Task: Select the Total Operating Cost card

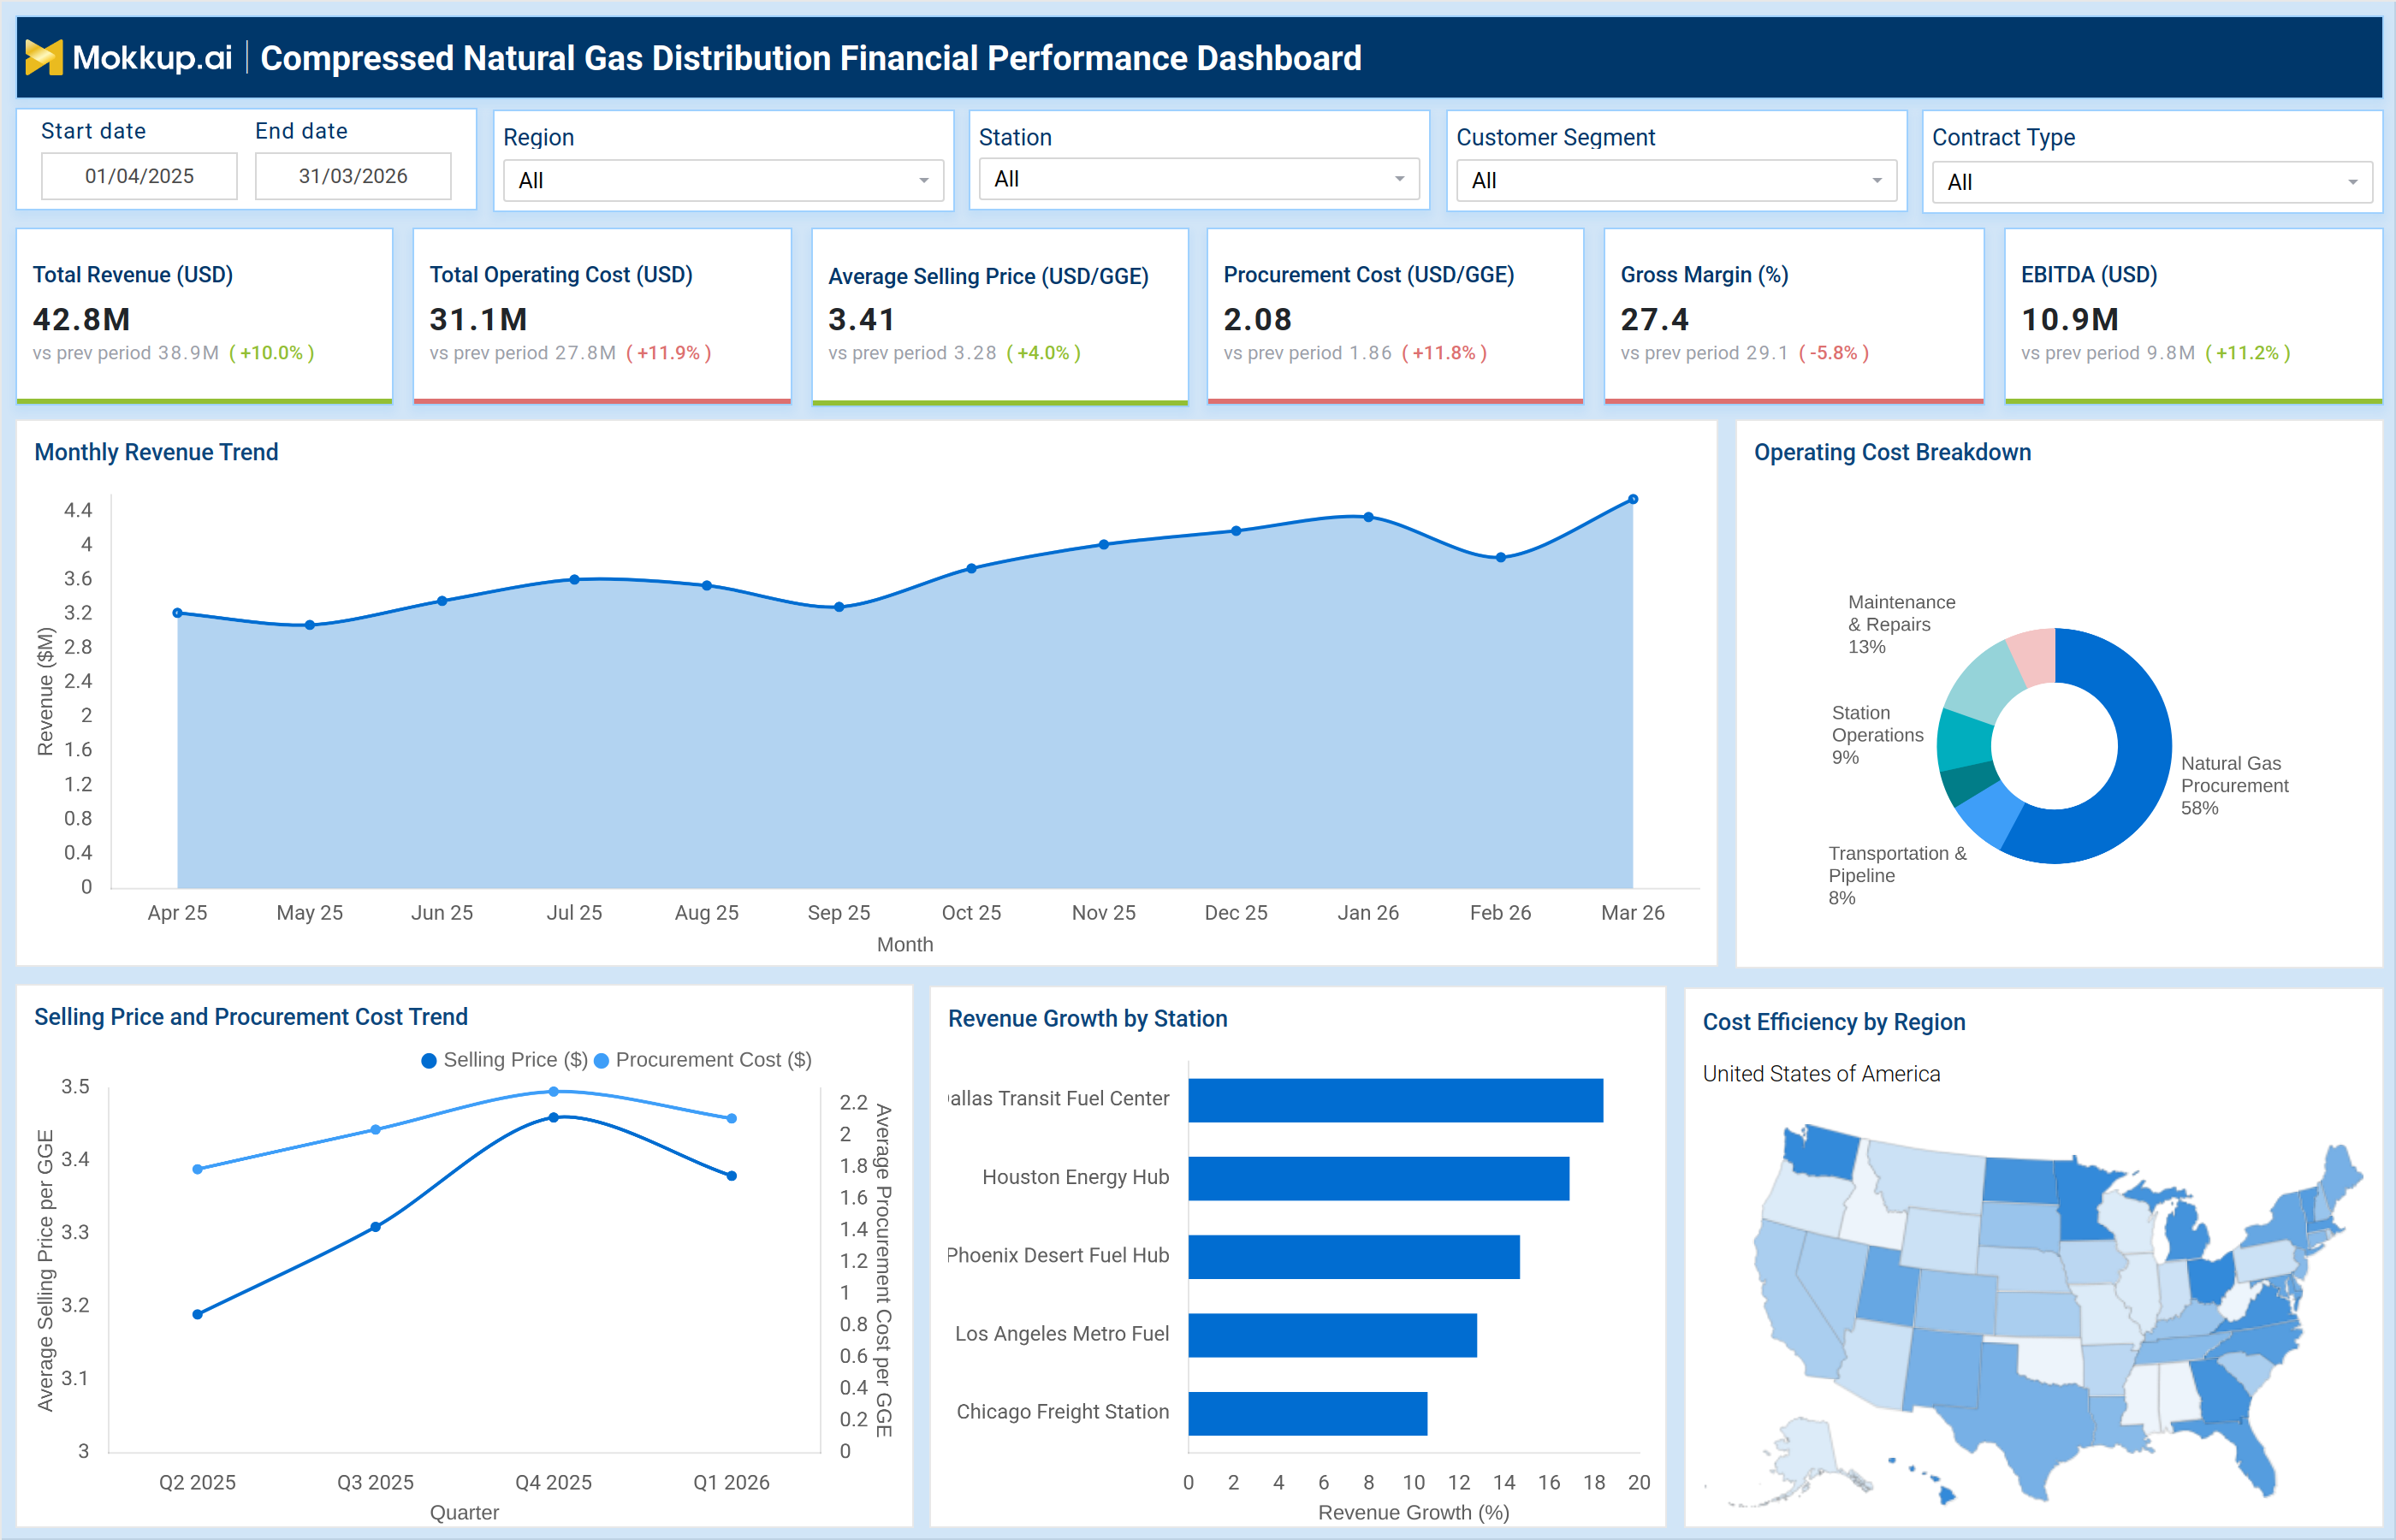Action: (x=602, y=316)
